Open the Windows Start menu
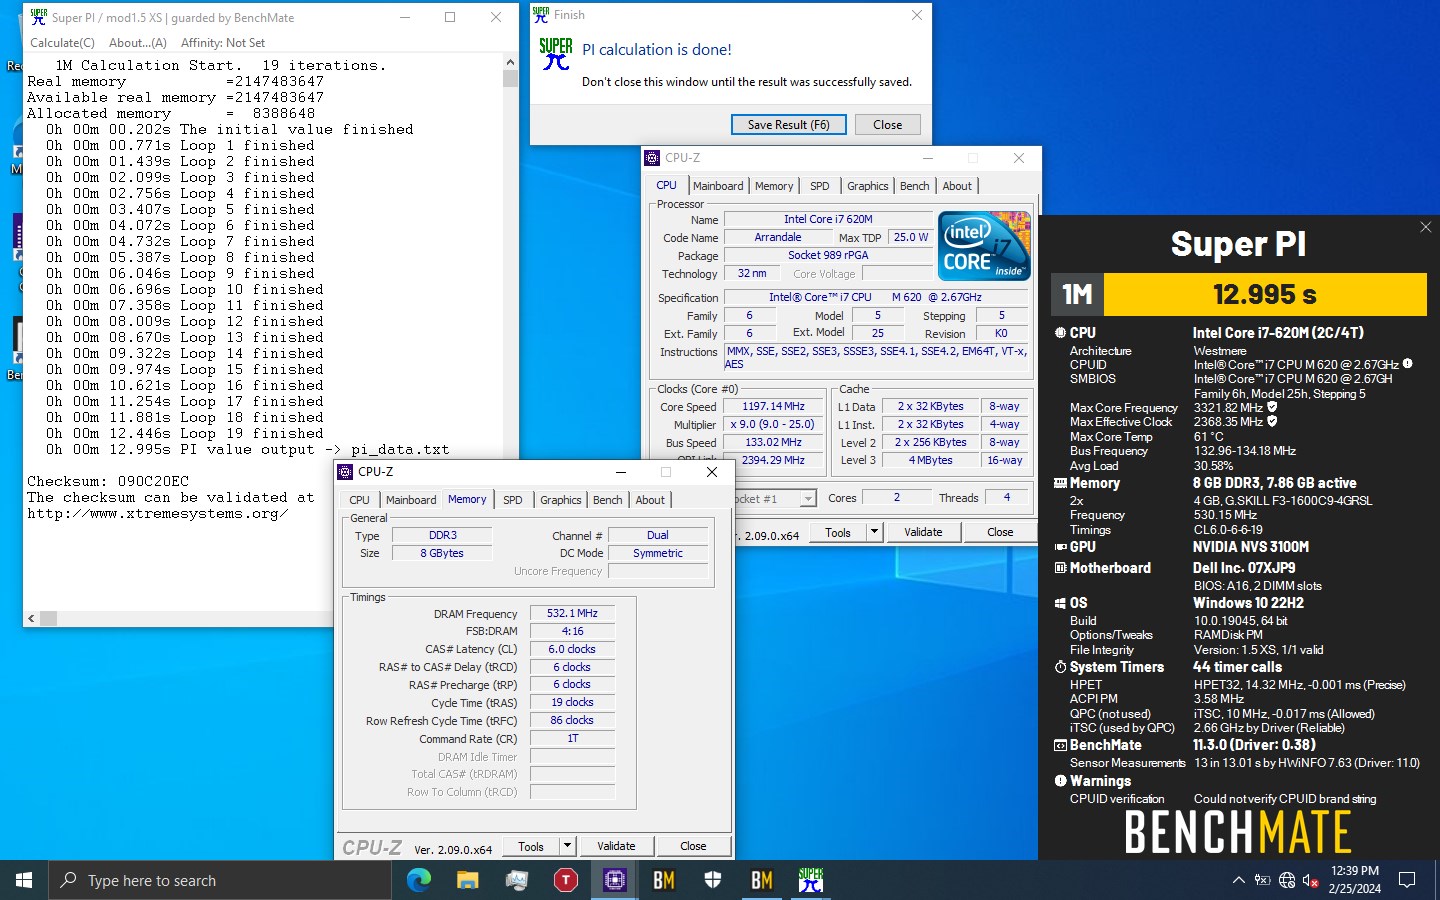Viewport: 1440px width, 900px height. (24, 880)
